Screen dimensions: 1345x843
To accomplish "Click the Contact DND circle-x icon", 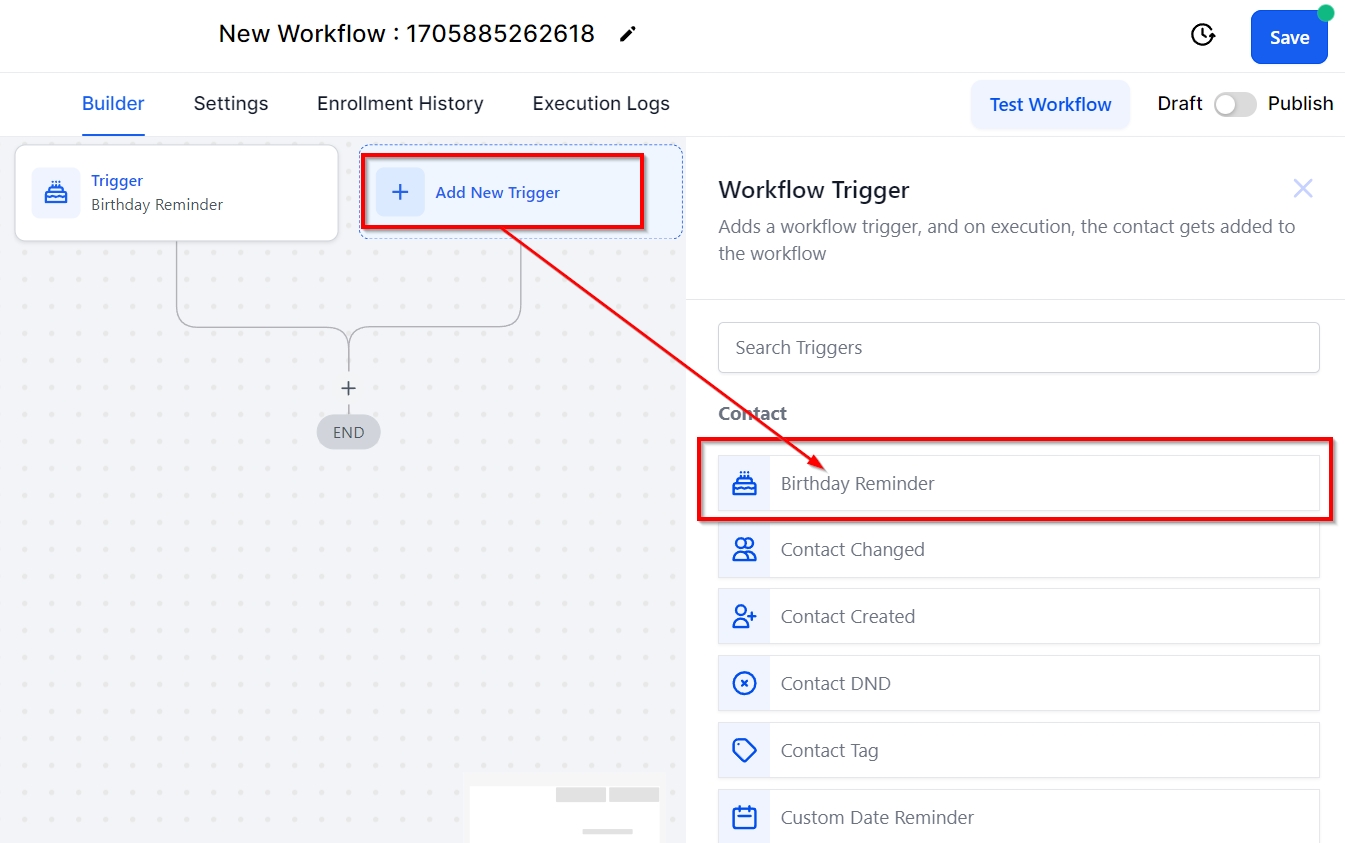I will [744, 683].
